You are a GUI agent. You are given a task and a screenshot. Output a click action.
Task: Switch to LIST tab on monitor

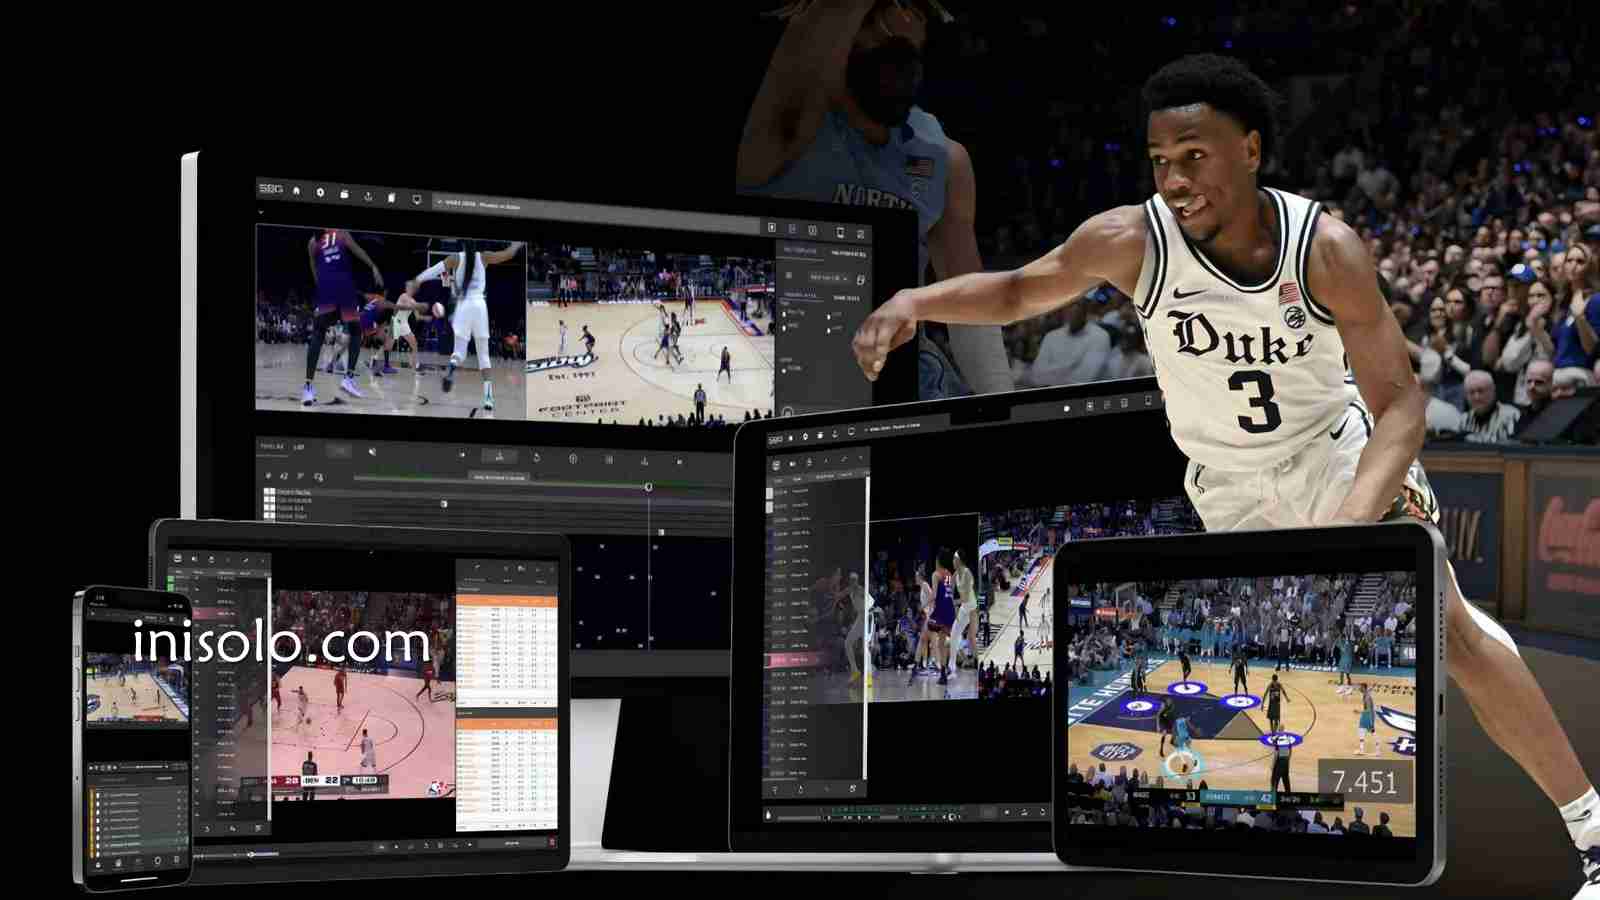point(298,447)
